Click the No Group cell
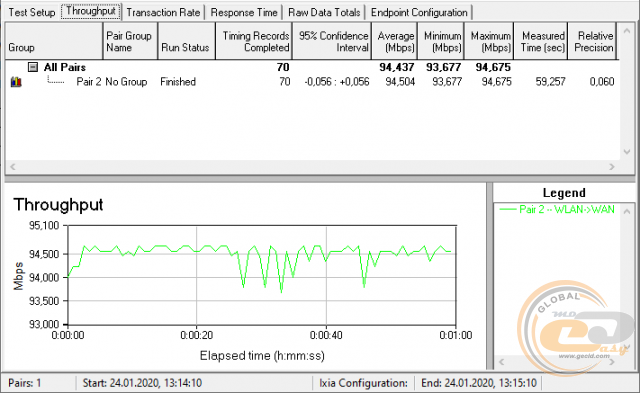The height and width of the screenshot is (393, 640). [x=126, y=82]
